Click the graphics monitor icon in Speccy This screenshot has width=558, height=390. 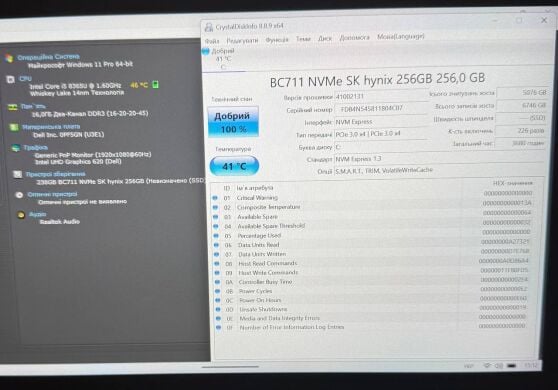tap(16, 148)
